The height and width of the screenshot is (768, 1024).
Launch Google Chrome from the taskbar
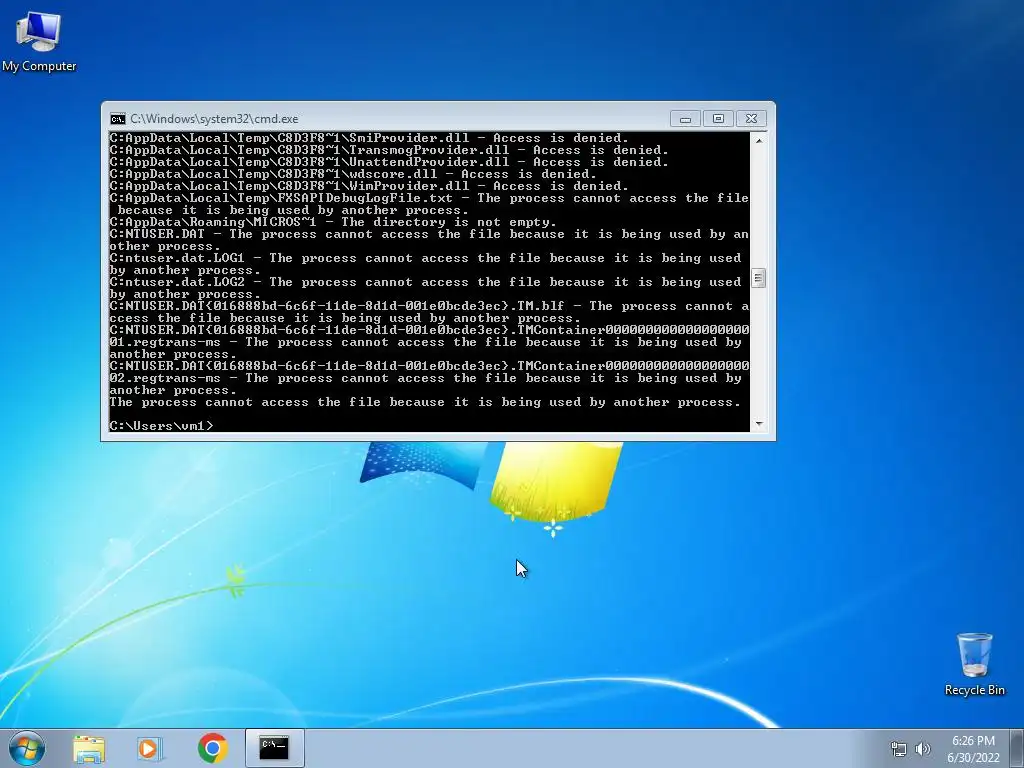pyautogui.click(x=212, y=748)
